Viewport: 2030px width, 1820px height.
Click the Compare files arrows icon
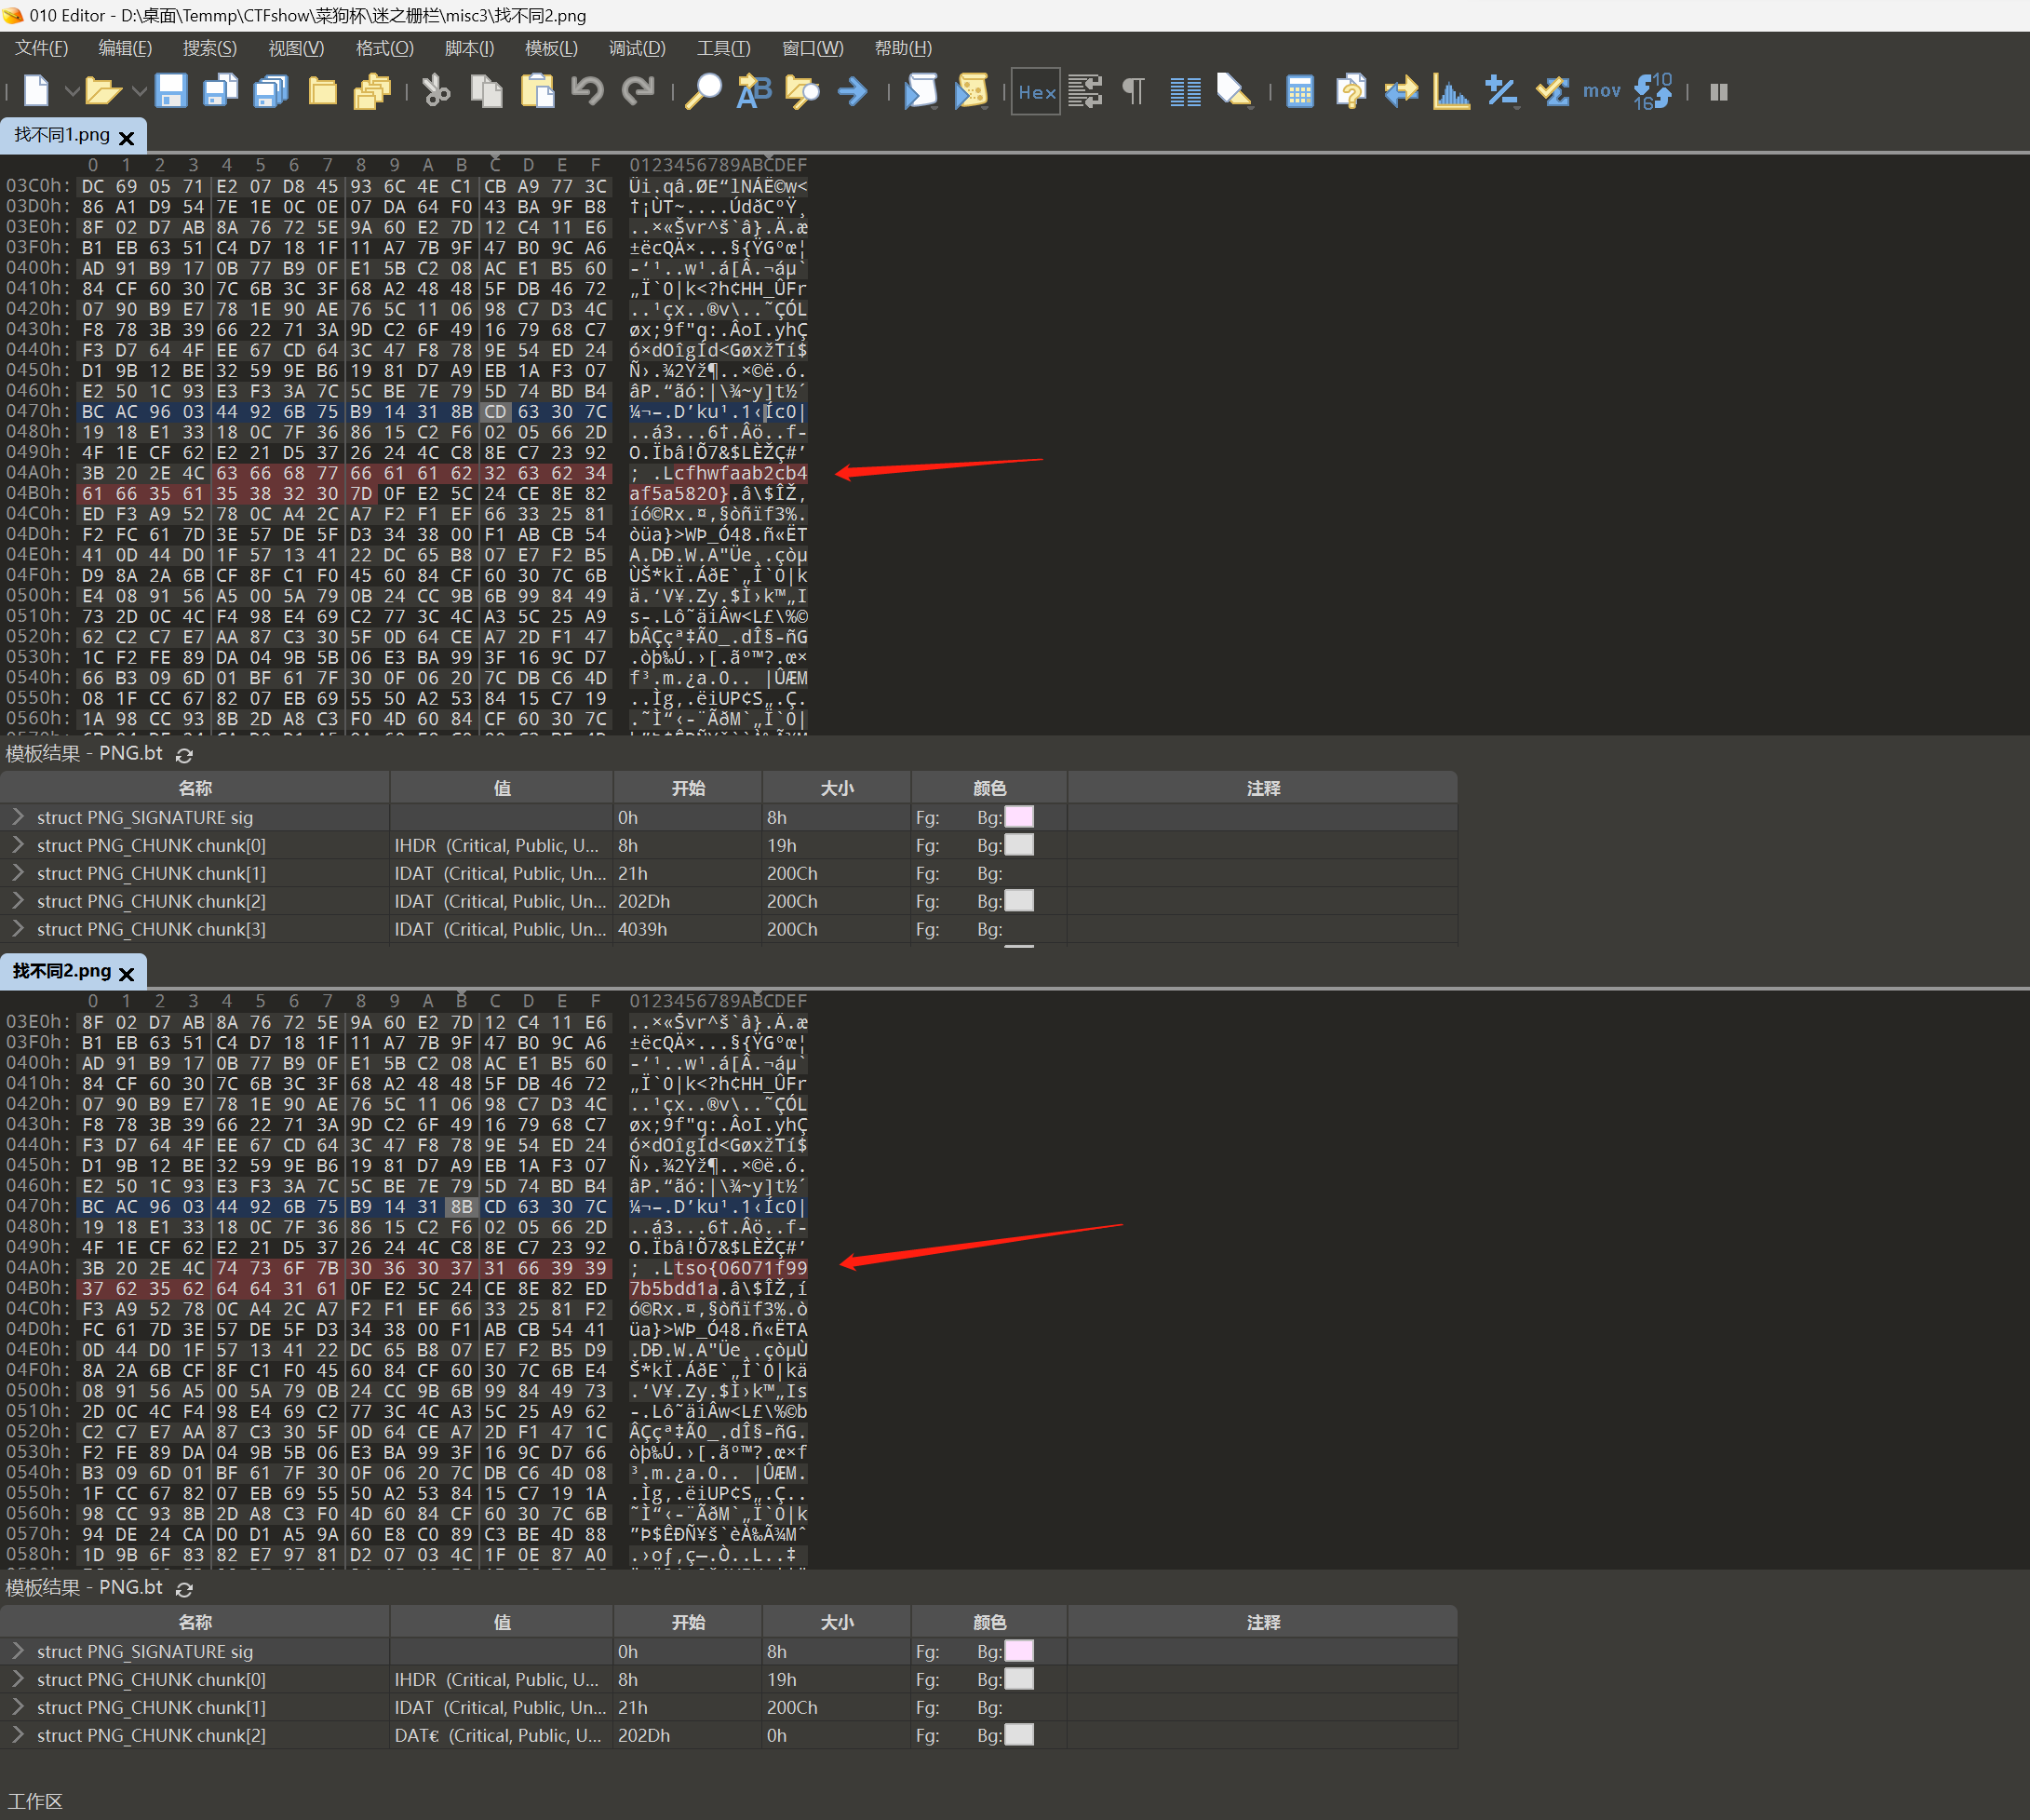[x=1401, y=91]
